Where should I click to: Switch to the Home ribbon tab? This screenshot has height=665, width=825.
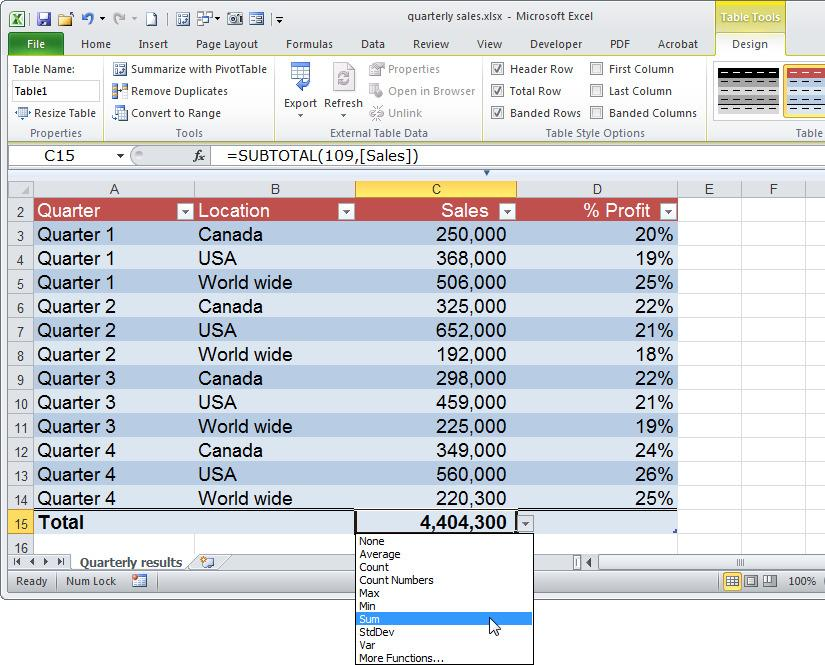(96, 44)
